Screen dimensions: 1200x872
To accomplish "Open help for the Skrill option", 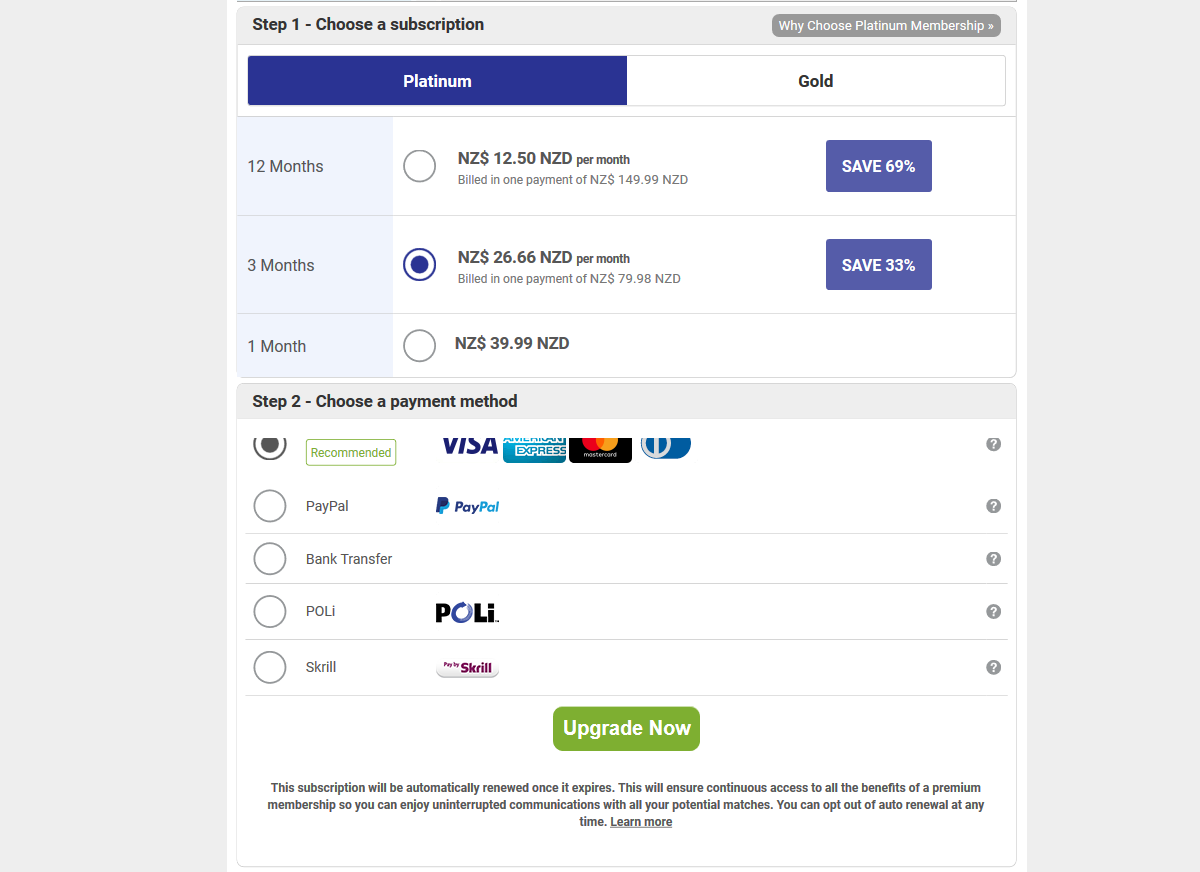I will tap(993, 667).
